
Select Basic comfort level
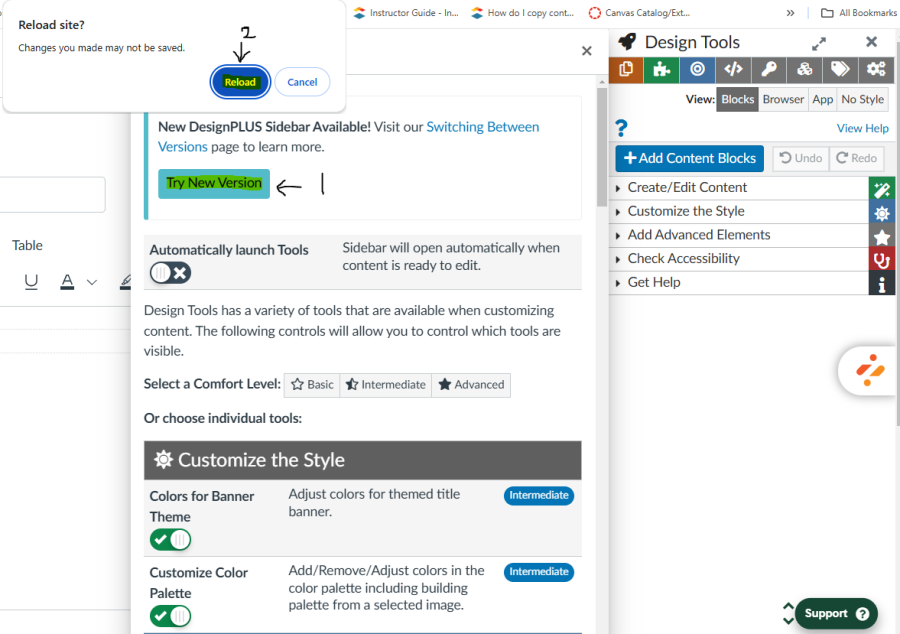click(312, 384)
